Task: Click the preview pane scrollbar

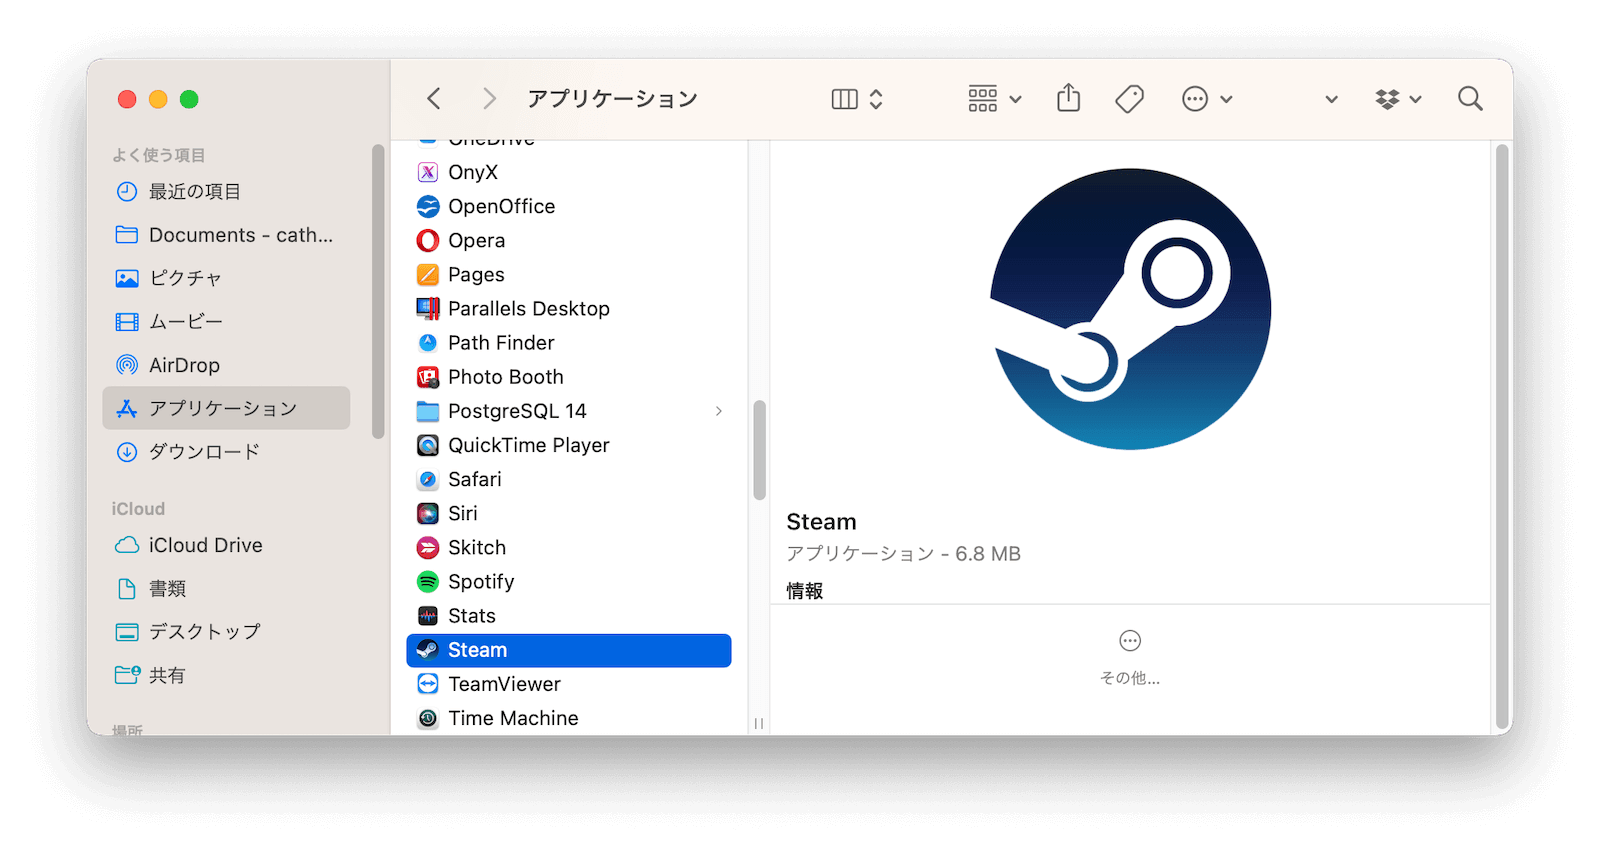Action: [1502, 437]
